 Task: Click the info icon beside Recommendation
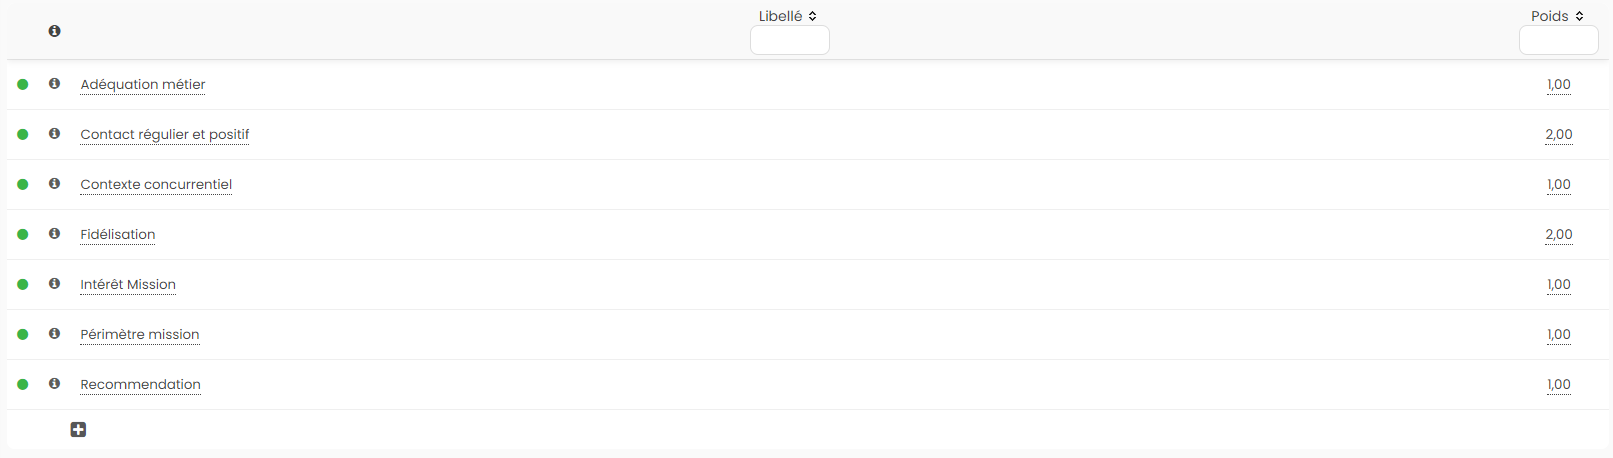(x=54, y=384)
